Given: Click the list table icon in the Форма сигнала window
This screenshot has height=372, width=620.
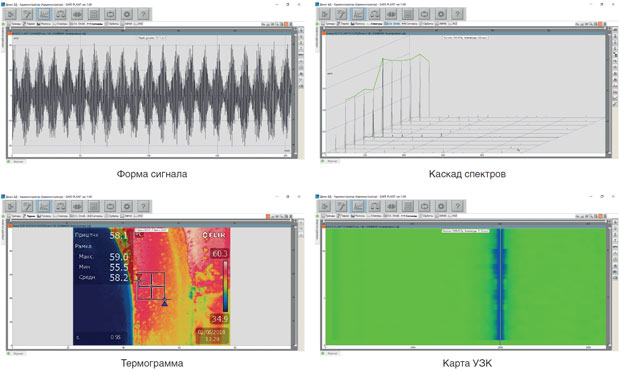Looking at the screenshot, I should [x=94, y=14].
